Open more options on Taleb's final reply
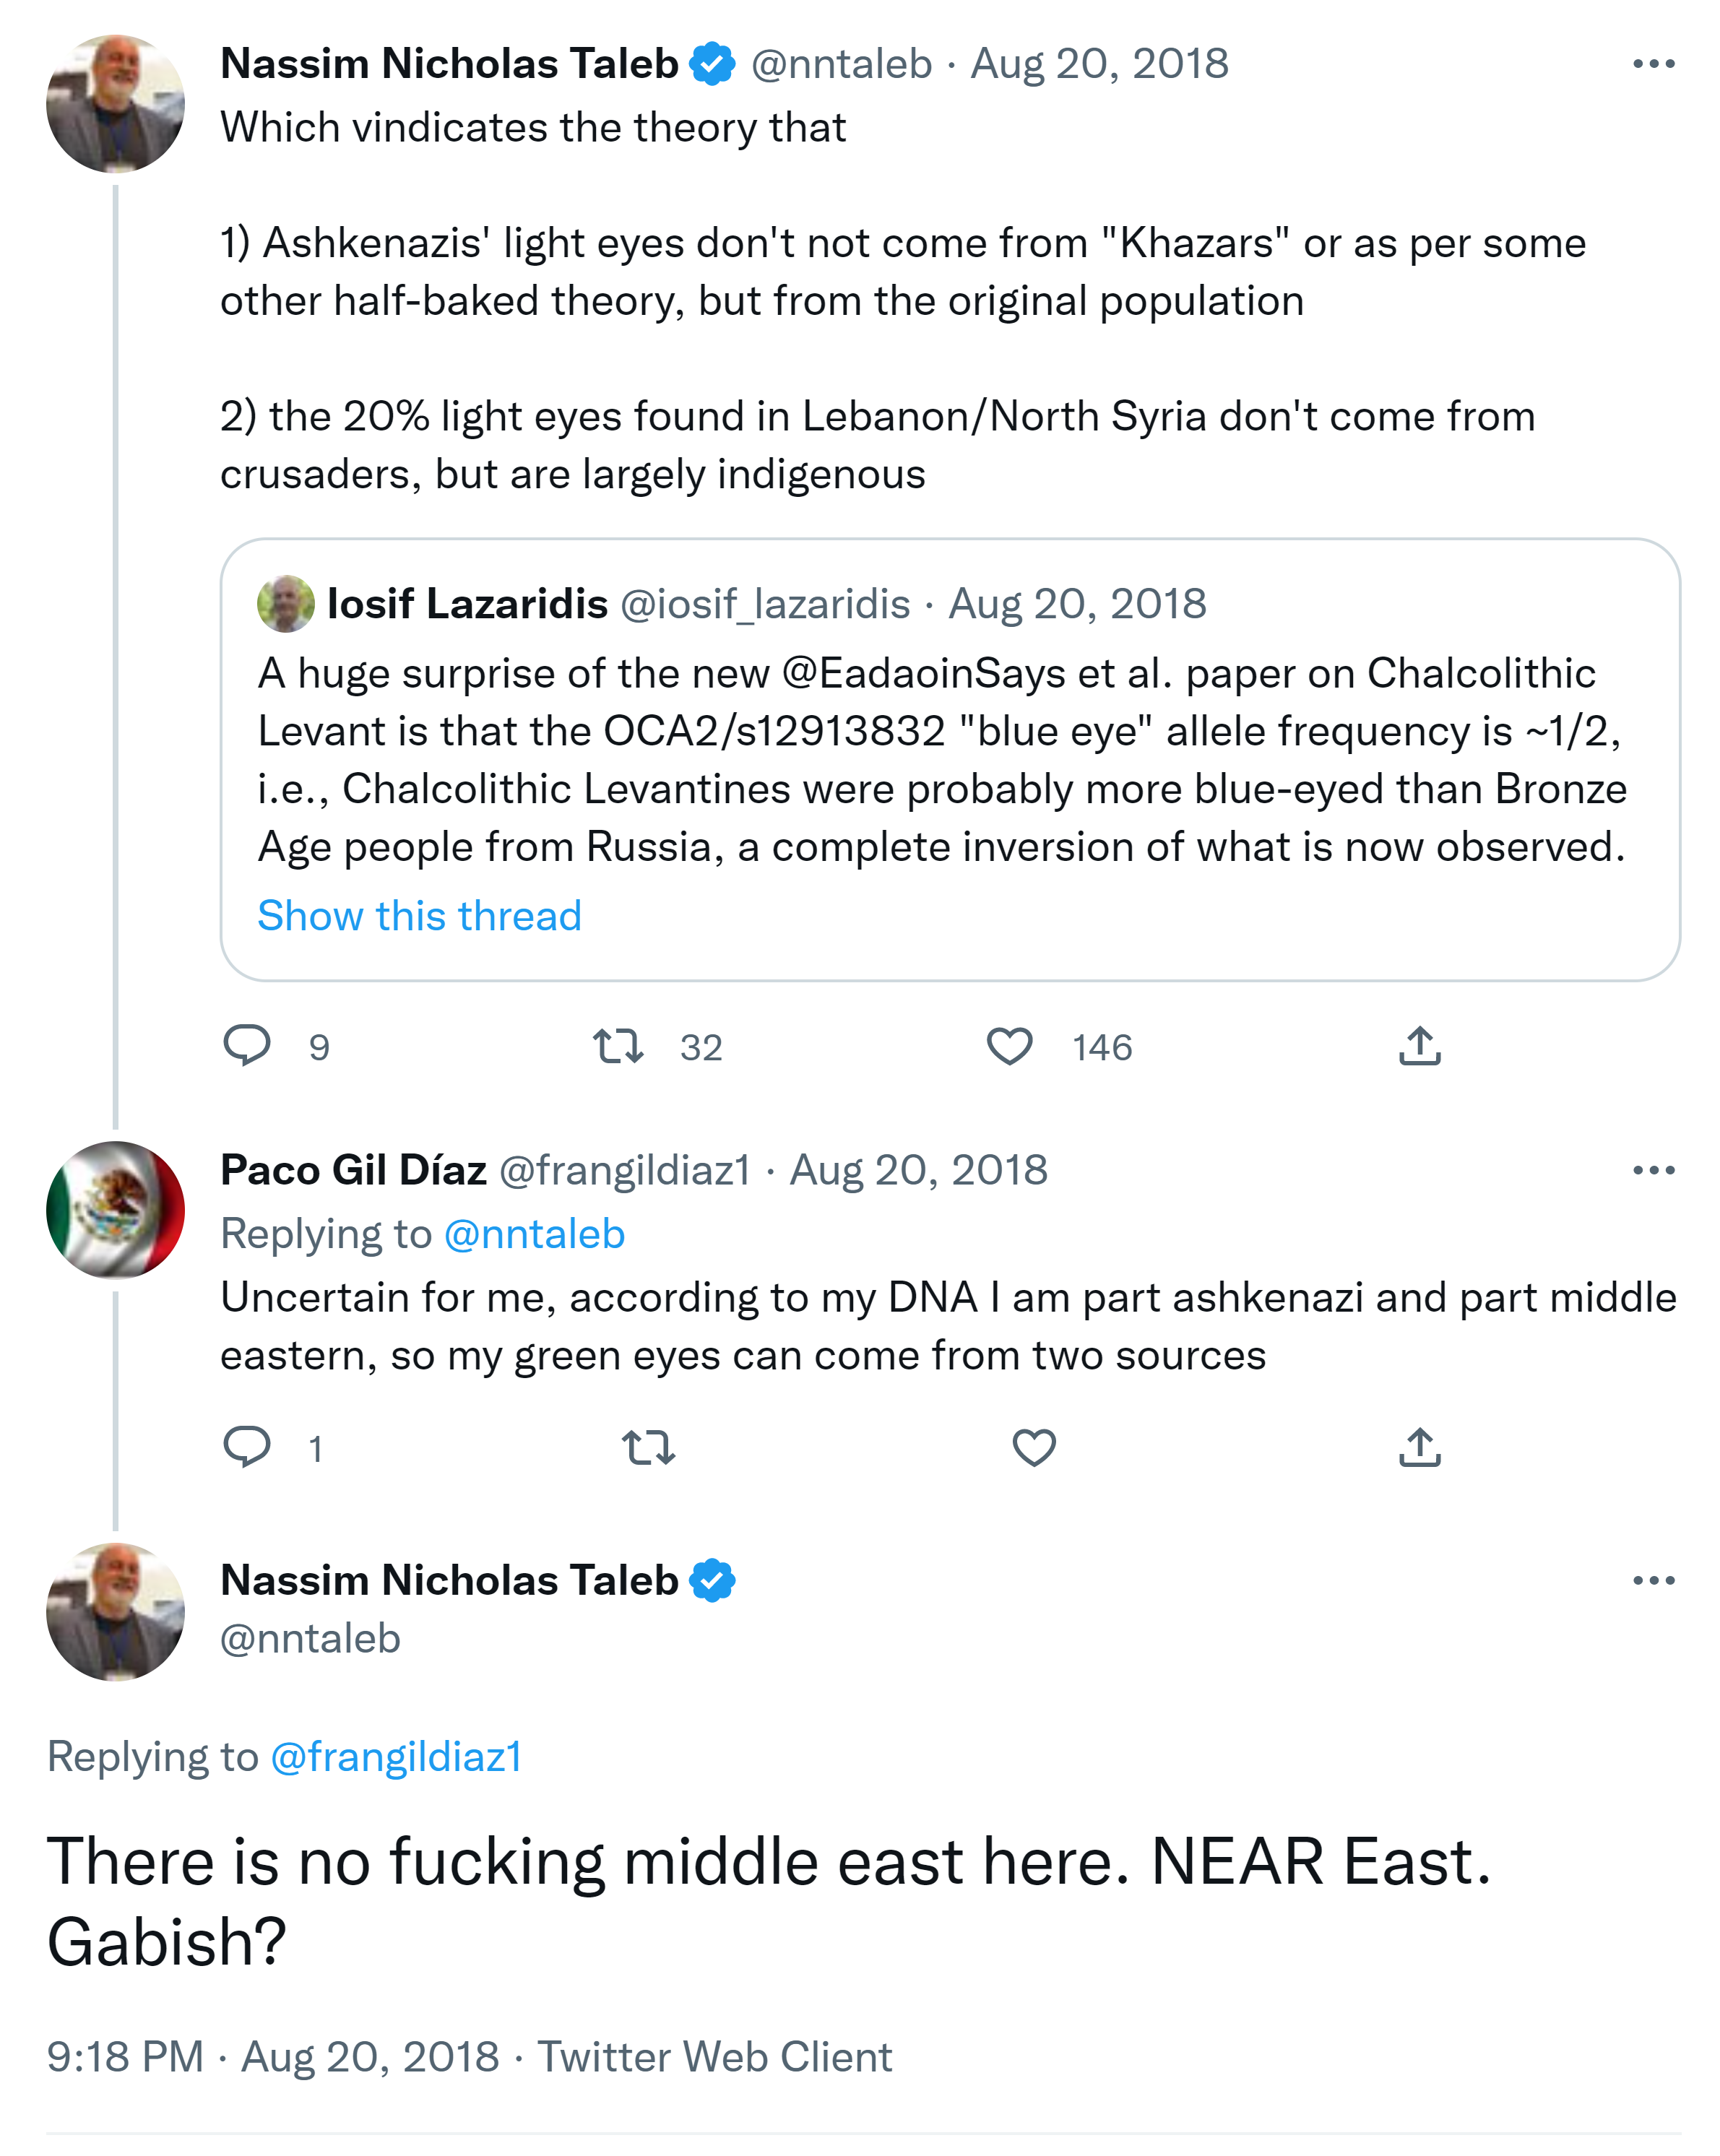 (1653, 1581)
